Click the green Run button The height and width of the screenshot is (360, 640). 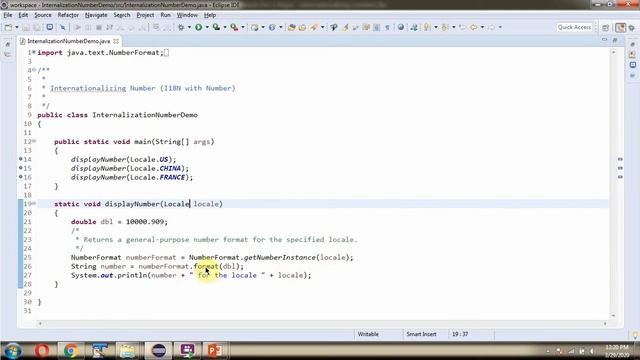click(199, 27)
